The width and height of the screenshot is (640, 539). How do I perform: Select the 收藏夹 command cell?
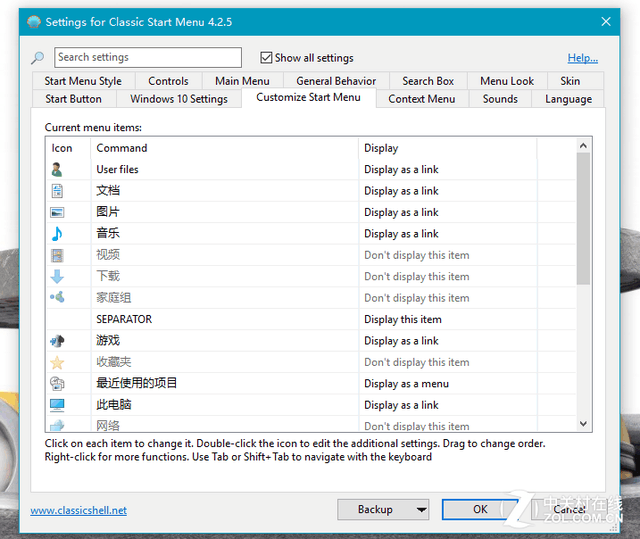(x=224, y=362)
